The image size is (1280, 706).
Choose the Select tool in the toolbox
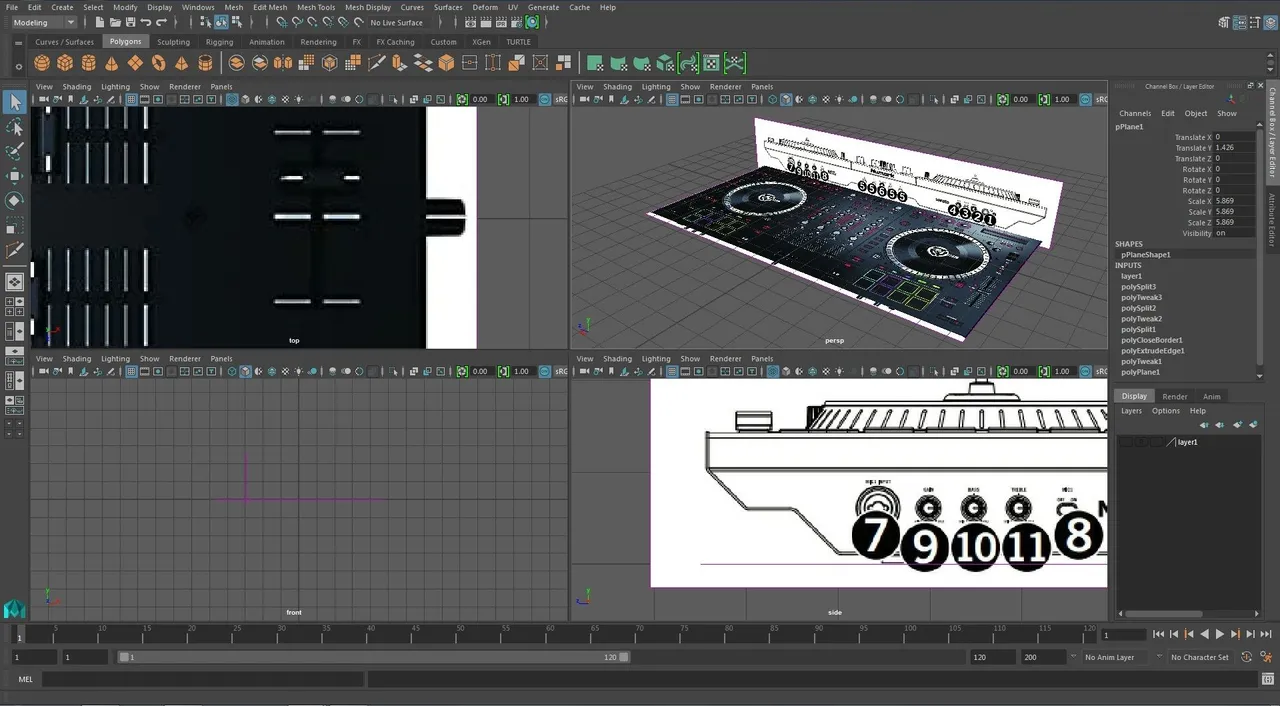15,102
